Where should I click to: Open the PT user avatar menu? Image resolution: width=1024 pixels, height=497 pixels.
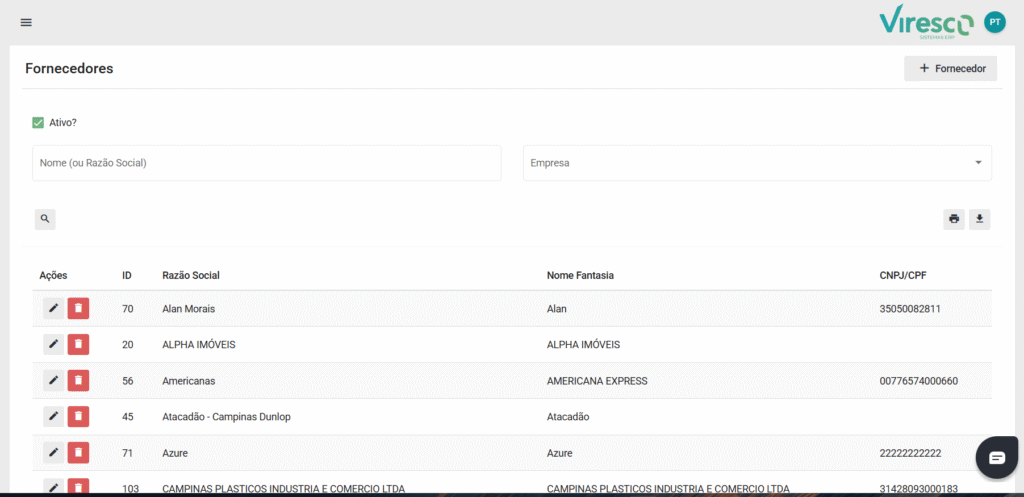(x=994, y=22)
